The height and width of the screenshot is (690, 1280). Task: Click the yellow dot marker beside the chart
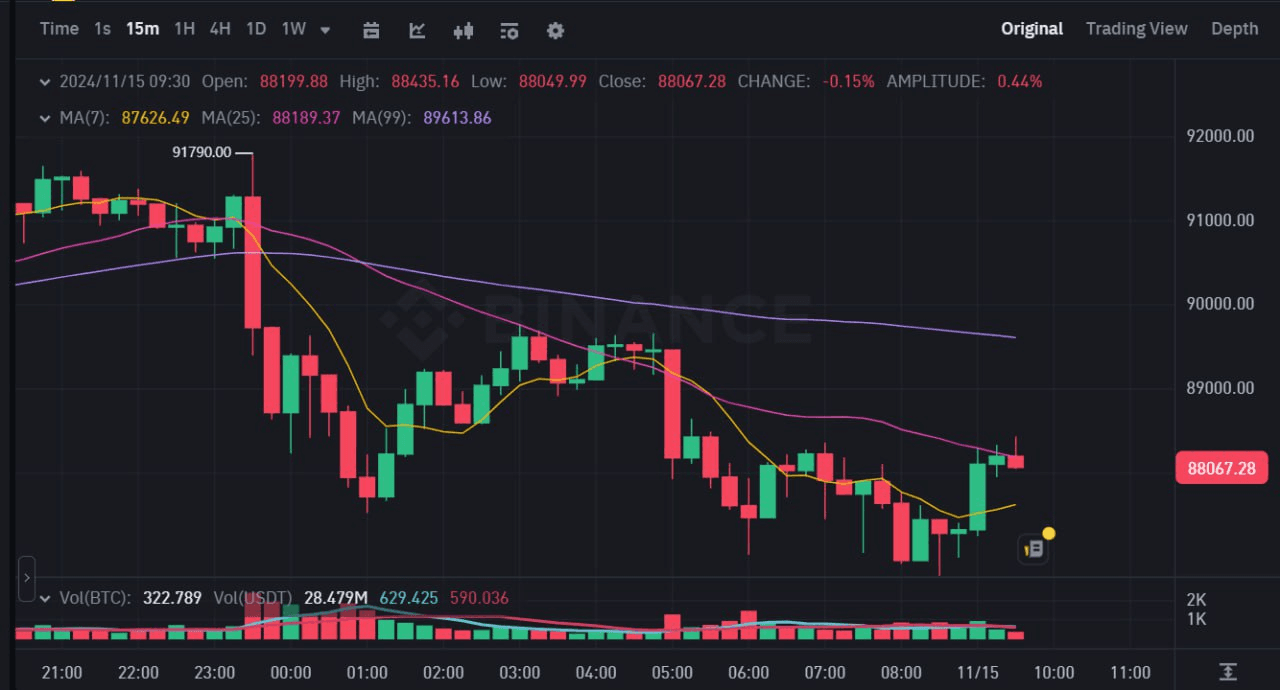pos(1048,533)
